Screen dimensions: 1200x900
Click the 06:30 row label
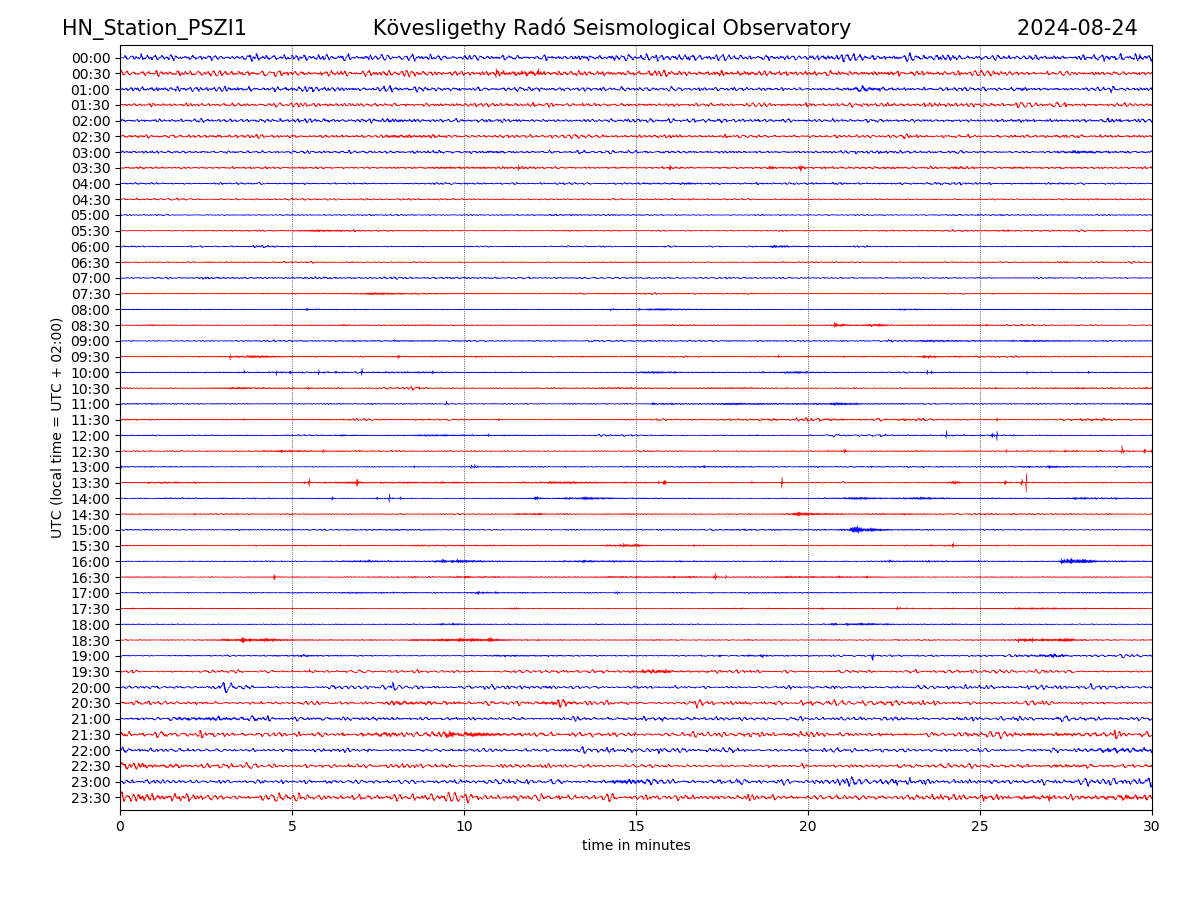click(x=90, y=263)
